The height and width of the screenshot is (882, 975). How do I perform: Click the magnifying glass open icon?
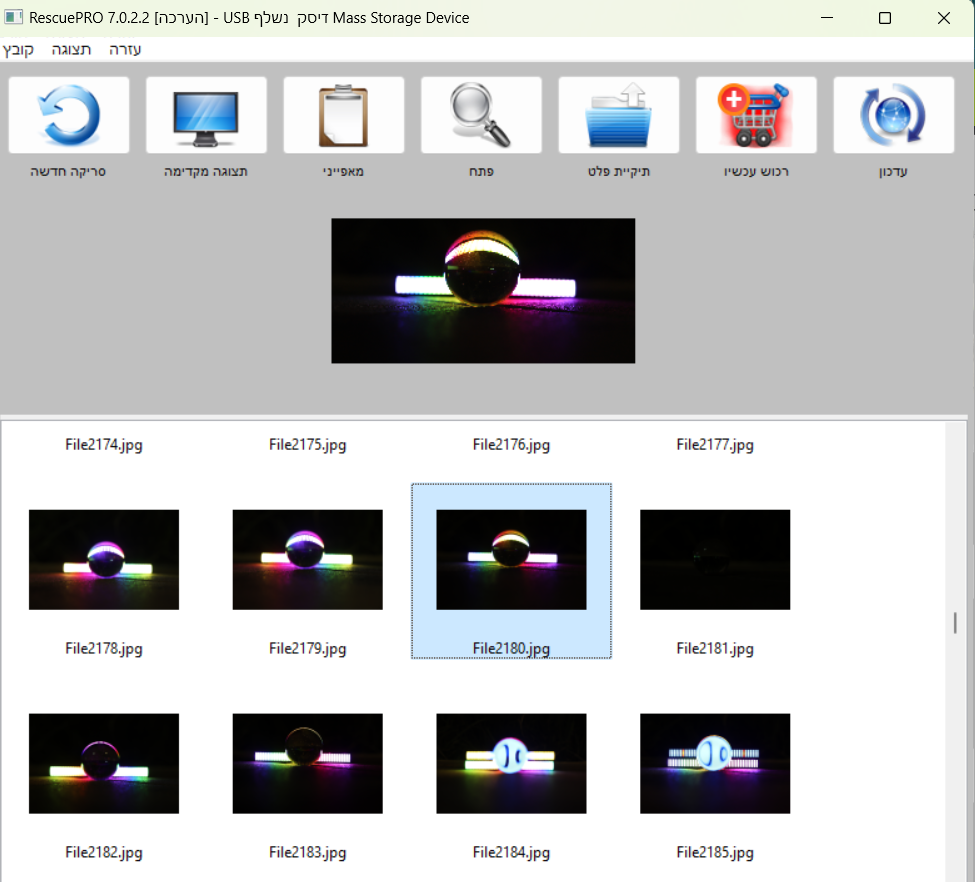click(x=481, y=115)
